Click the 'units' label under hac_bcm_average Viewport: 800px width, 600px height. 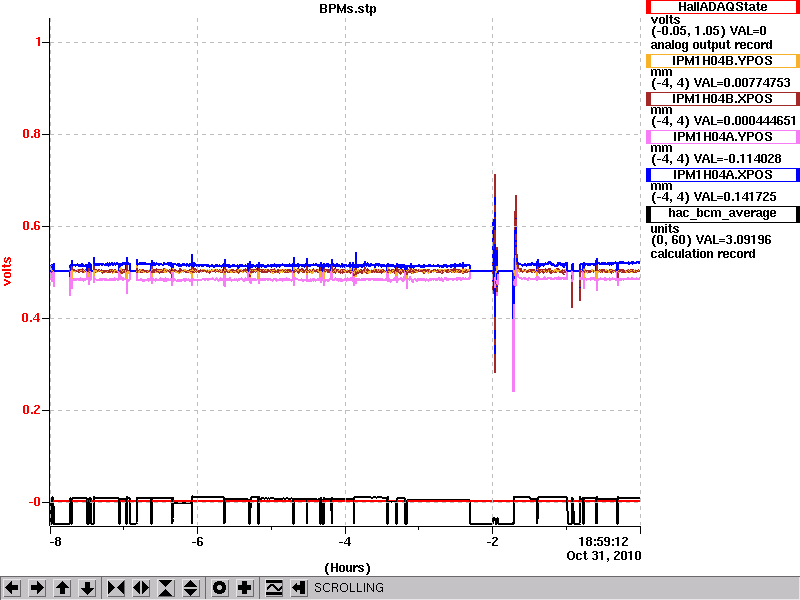(x=665, y=229)
